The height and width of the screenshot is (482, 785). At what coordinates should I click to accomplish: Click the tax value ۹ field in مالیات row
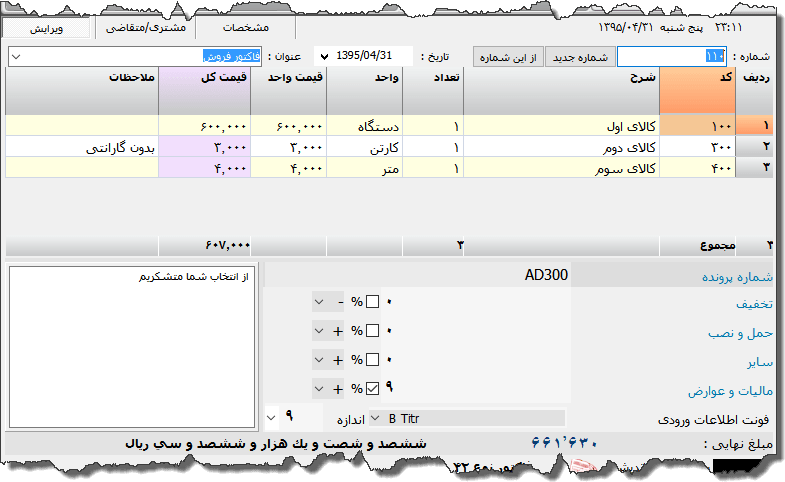(x=475, y=388)
